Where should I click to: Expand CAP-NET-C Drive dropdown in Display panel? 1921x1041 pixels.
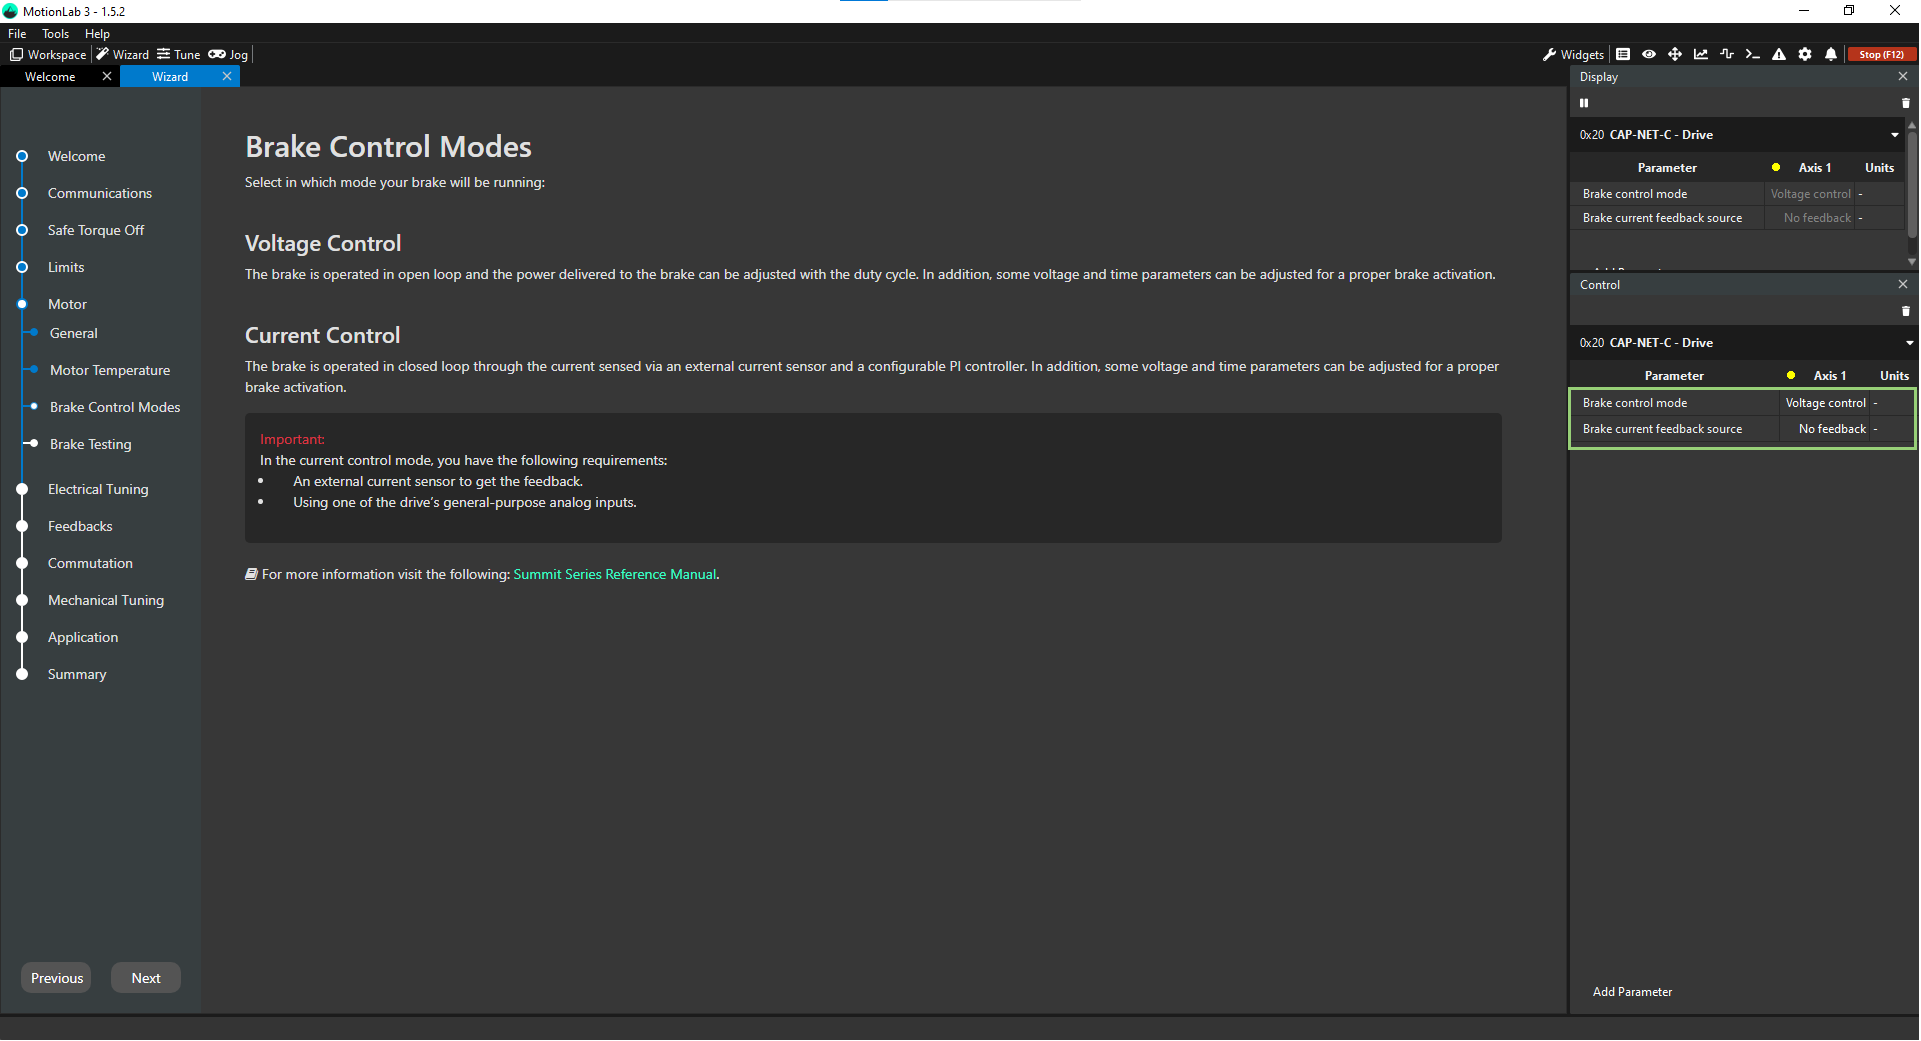1894,135
